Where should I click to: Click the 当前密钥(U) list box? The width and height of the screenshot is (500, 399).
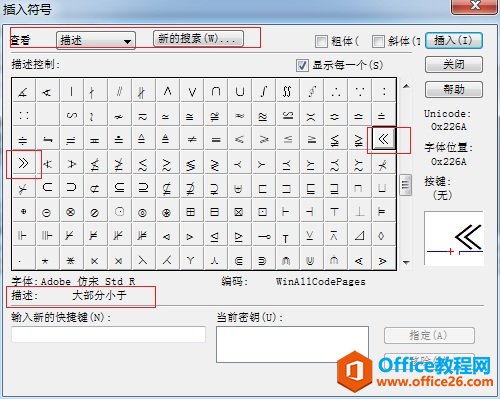[x=292, y=344]
